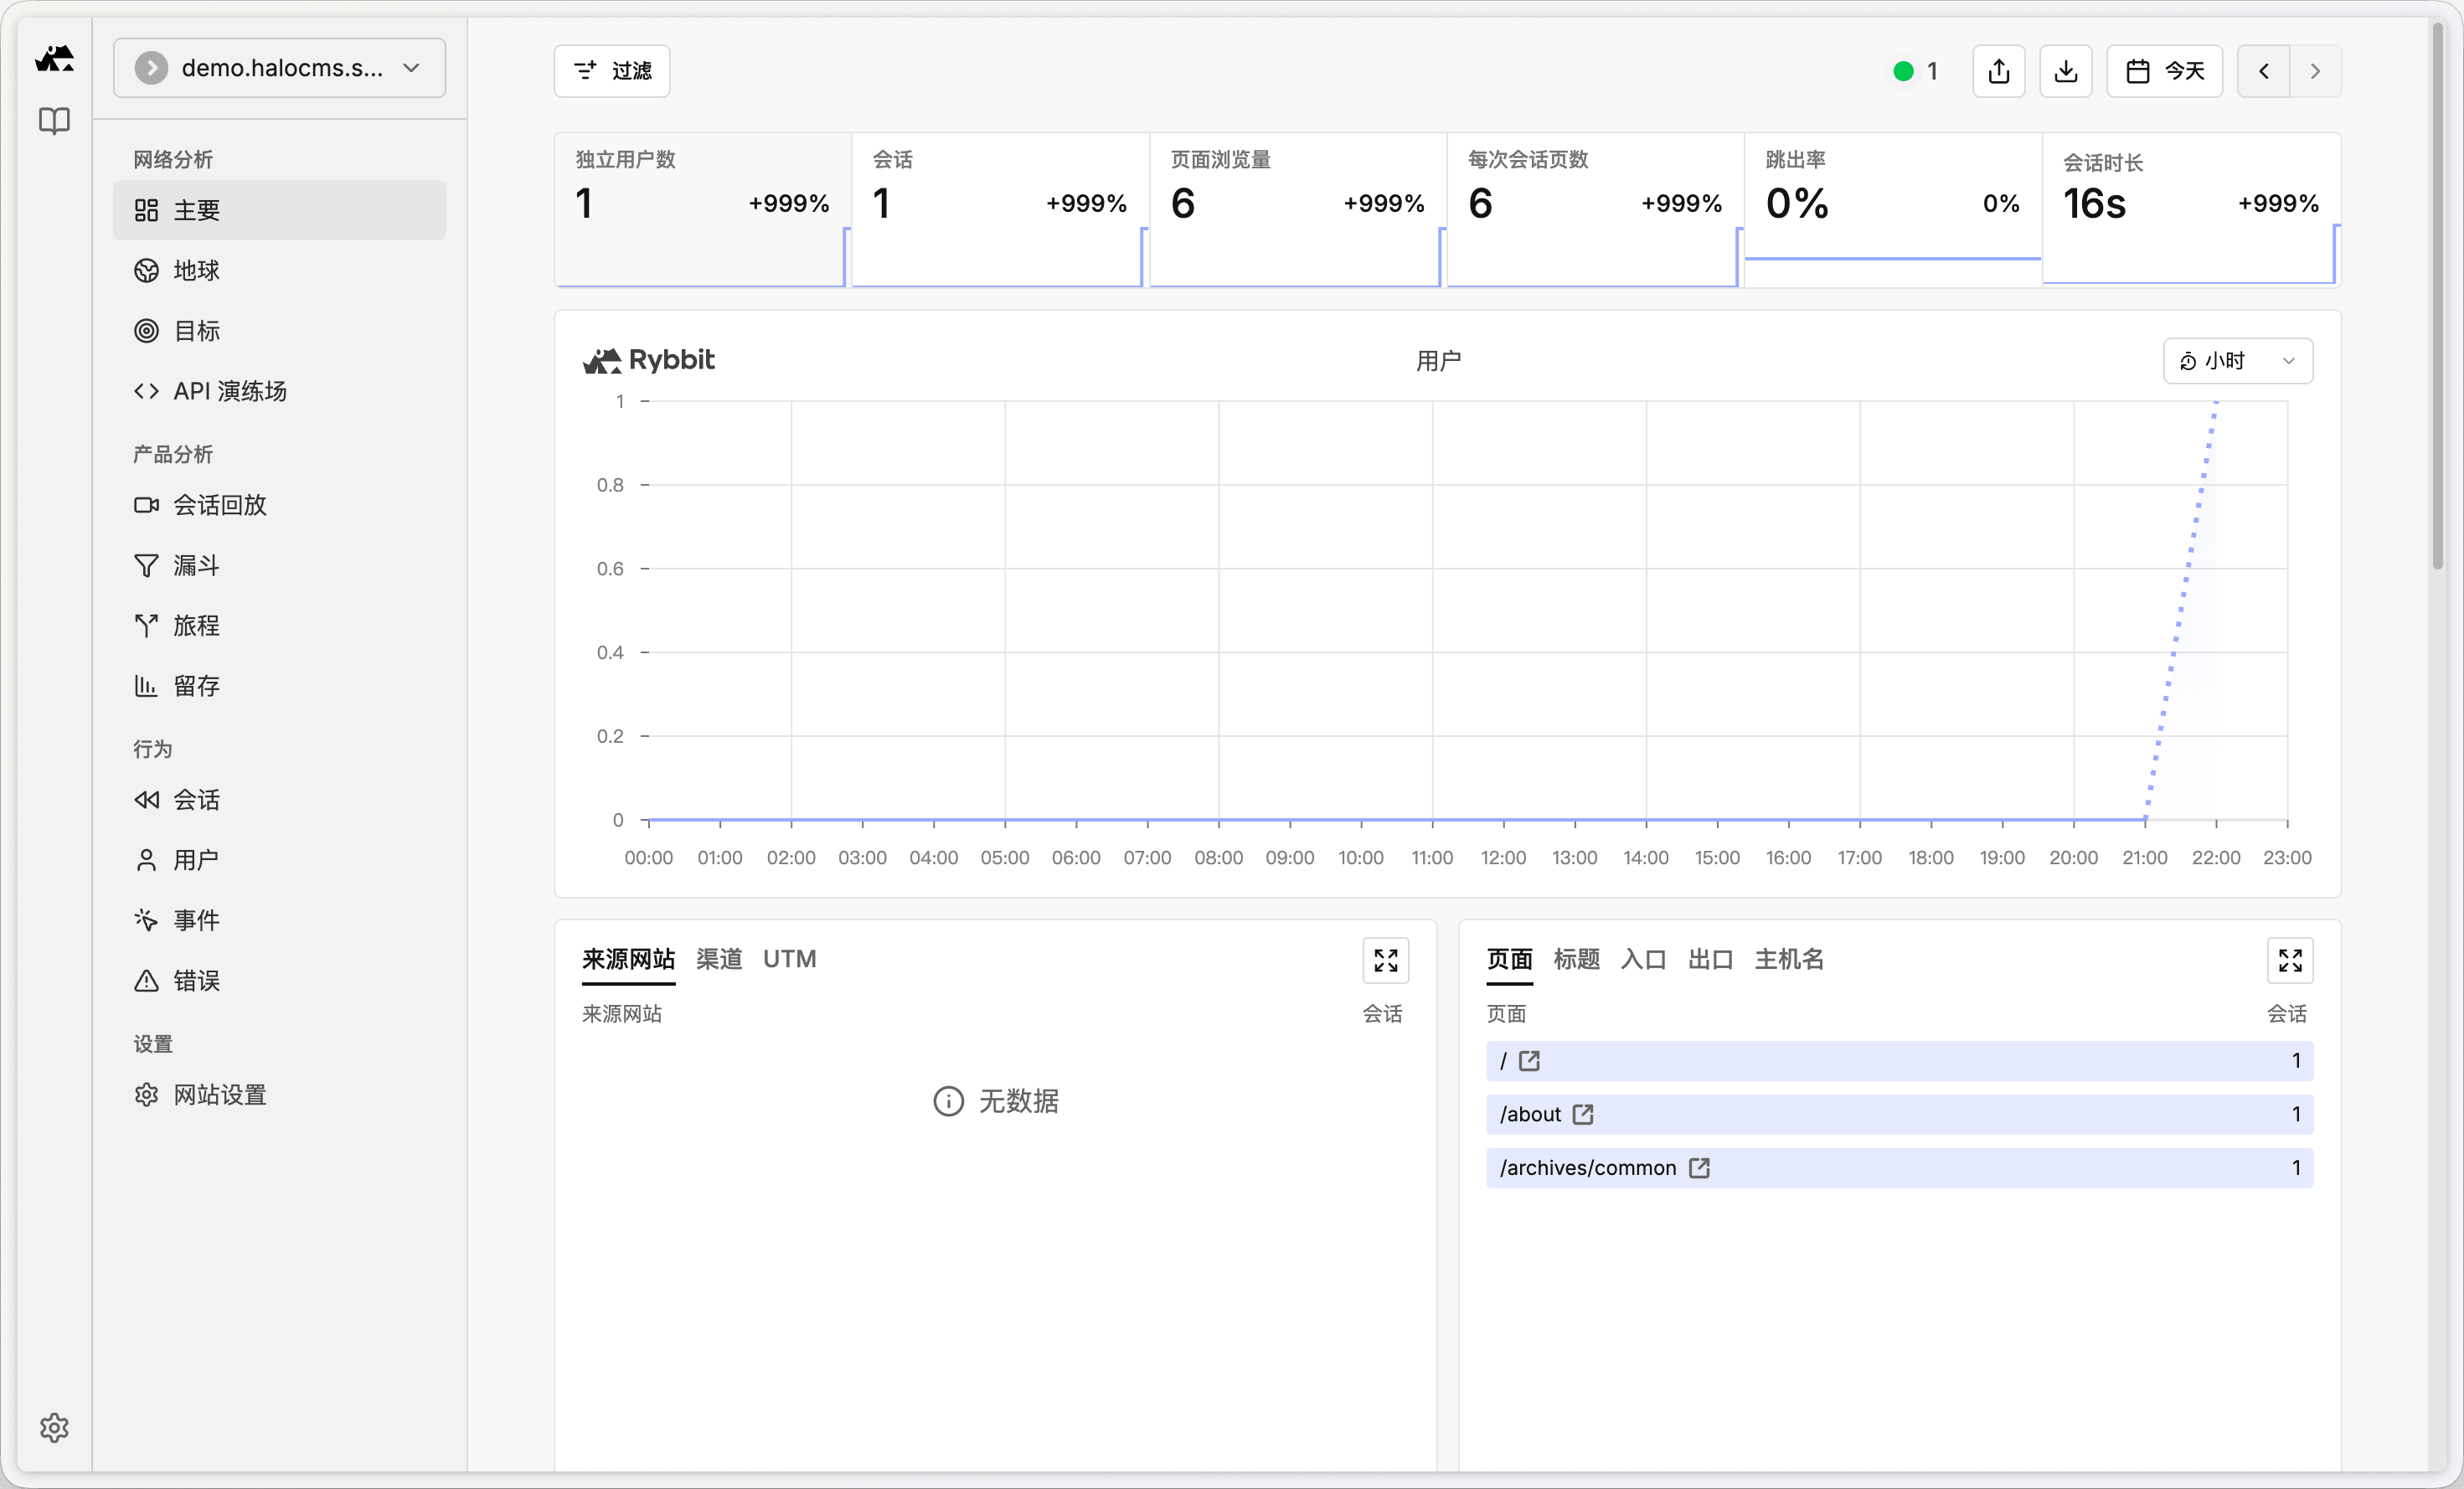
Task: Open external link for /archives/common
Action: (x=1699, y=1168)
